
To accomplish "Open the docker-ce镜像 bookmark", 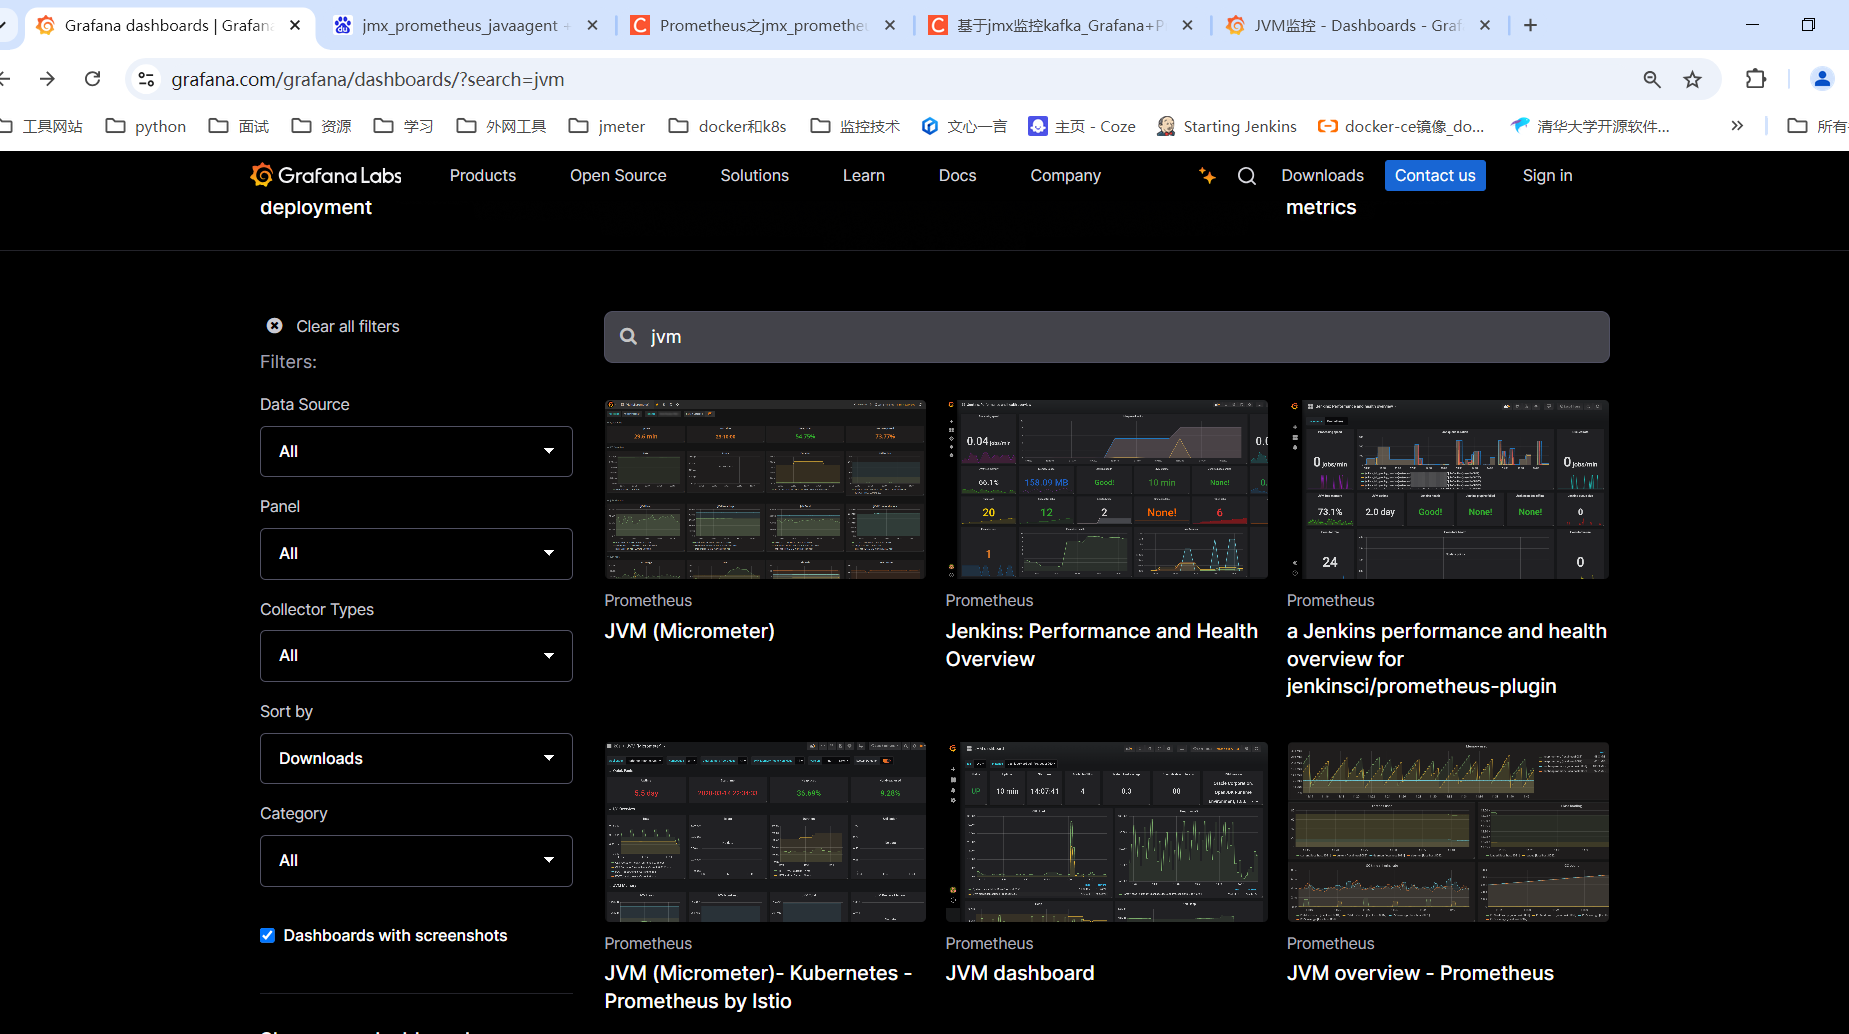I will click(x=1401, y=126).
